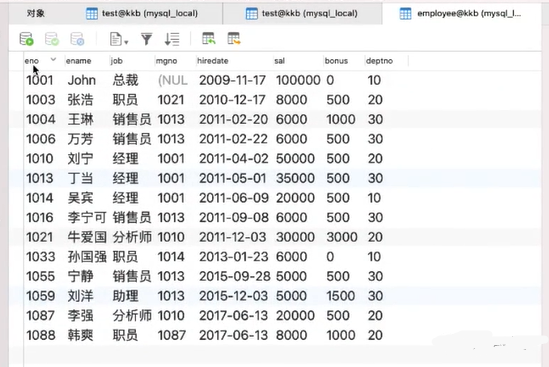
Task: Open the text/memo view dropdown icon
Action: coord(119,39)
